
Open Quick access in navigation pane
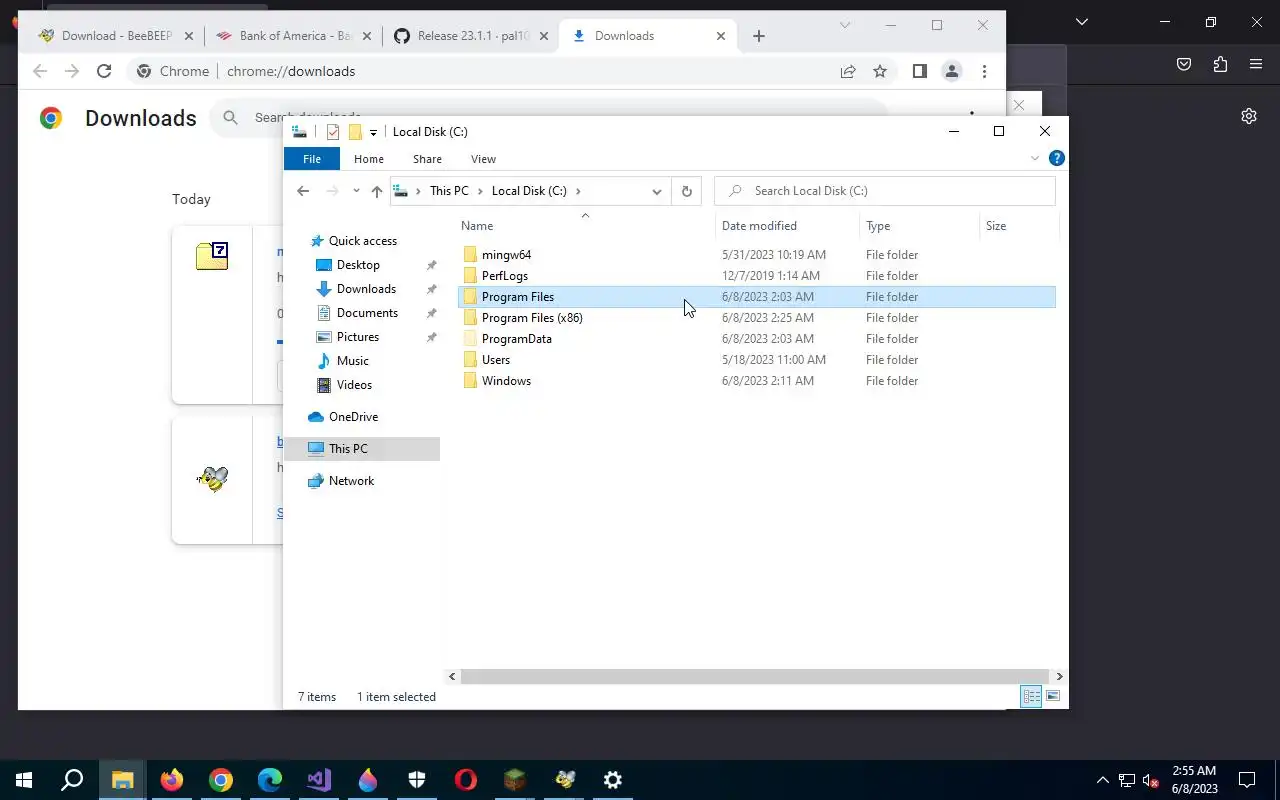tap(362, 241)
